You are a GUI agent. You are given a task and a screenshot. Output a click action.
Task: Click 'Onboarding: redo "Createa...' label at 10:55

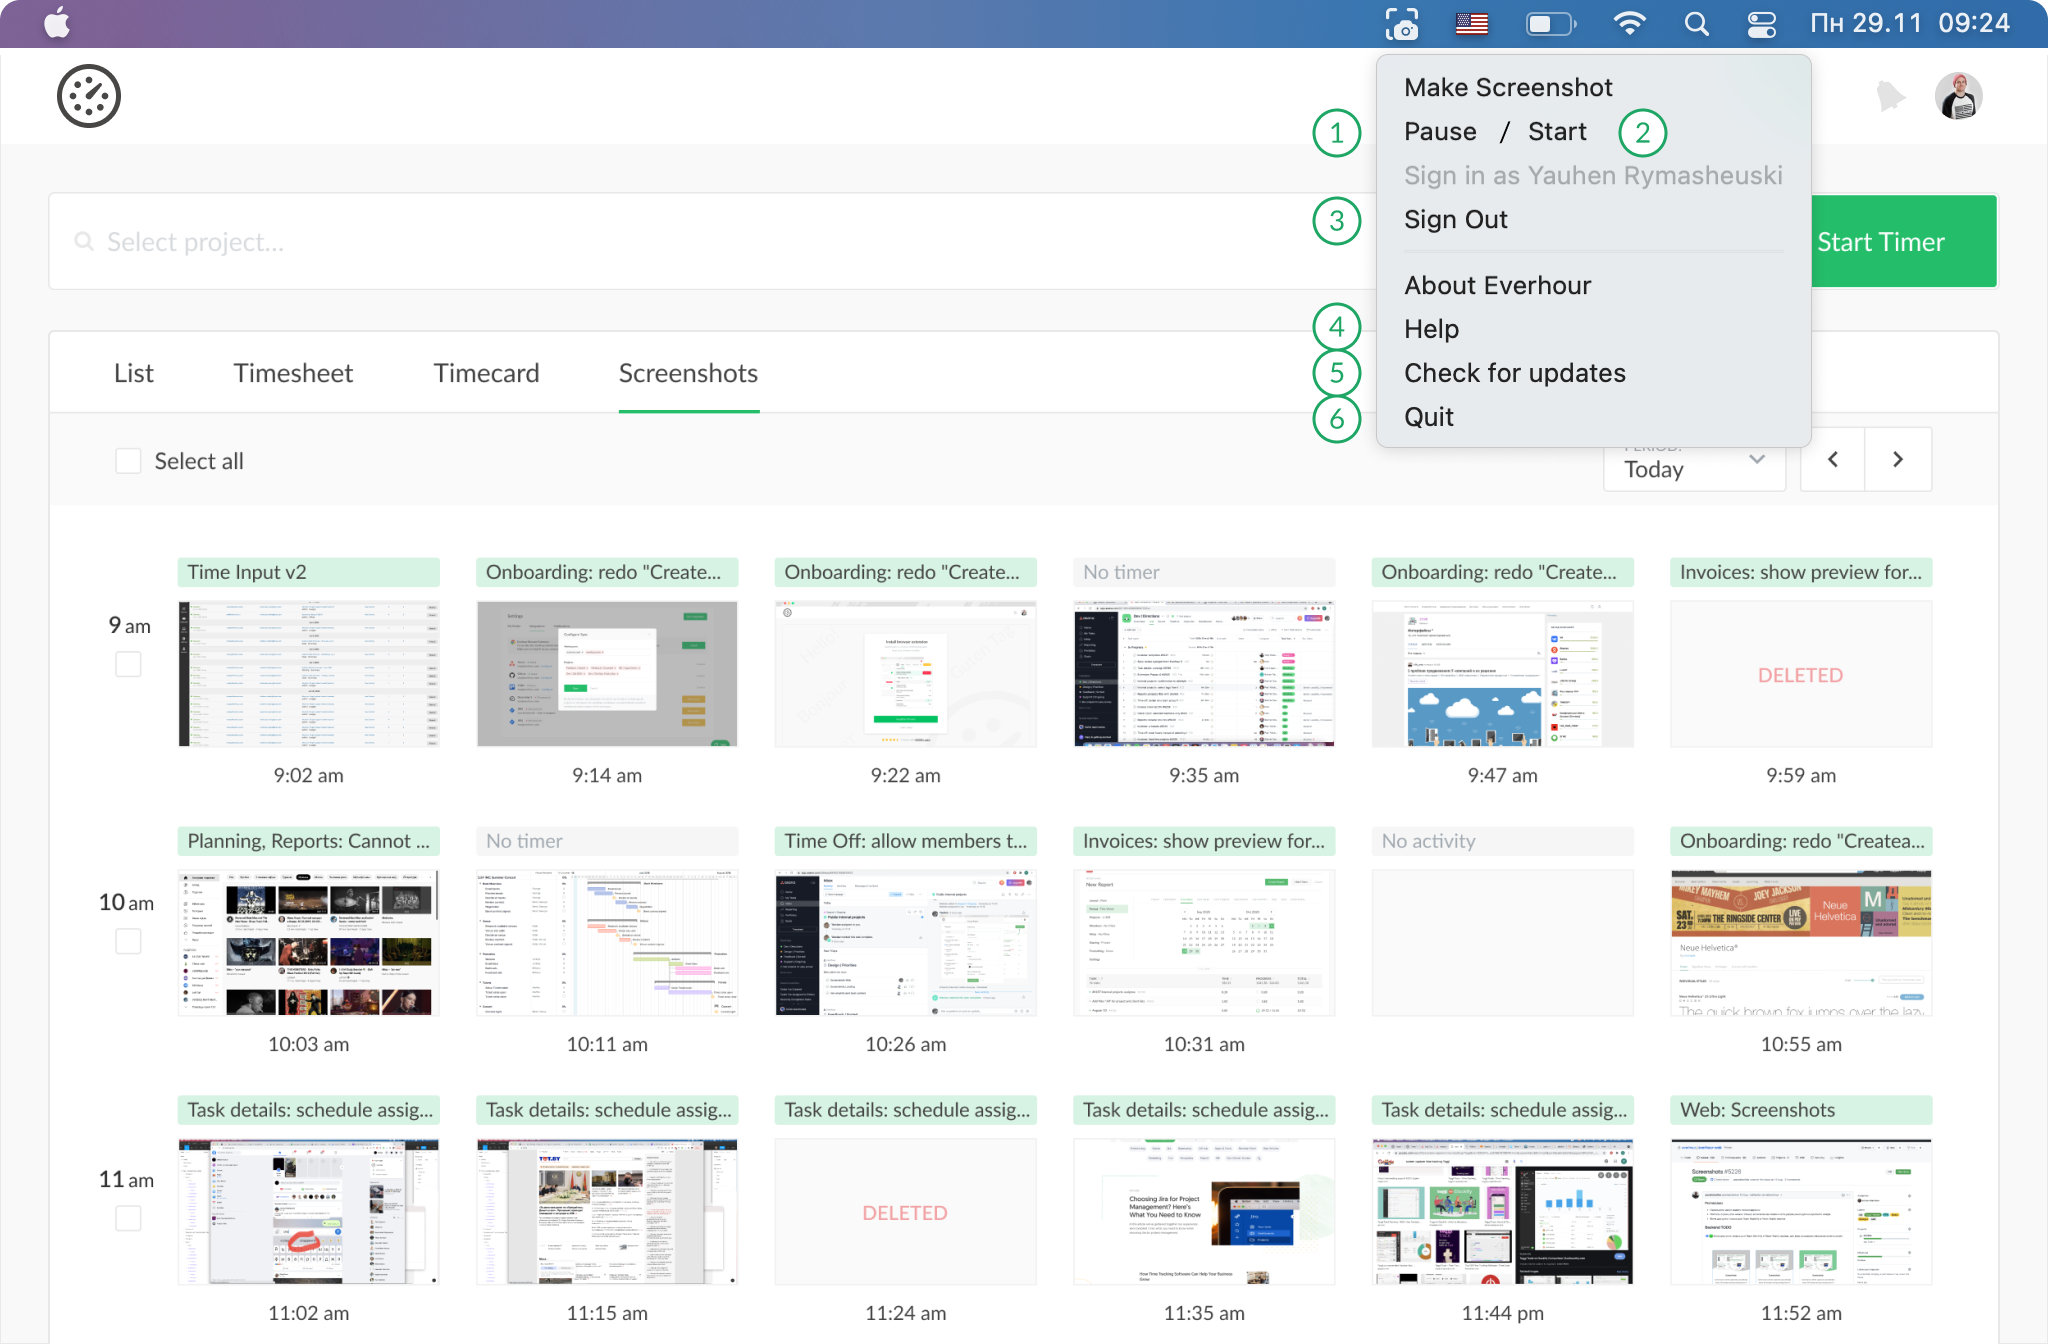[x=1801, y=841]
